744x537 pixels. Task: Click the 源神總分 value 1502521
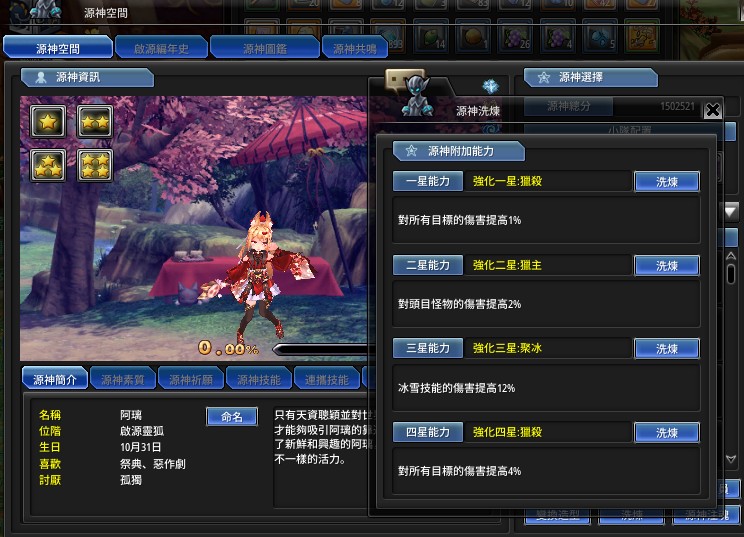pos(677,106)
